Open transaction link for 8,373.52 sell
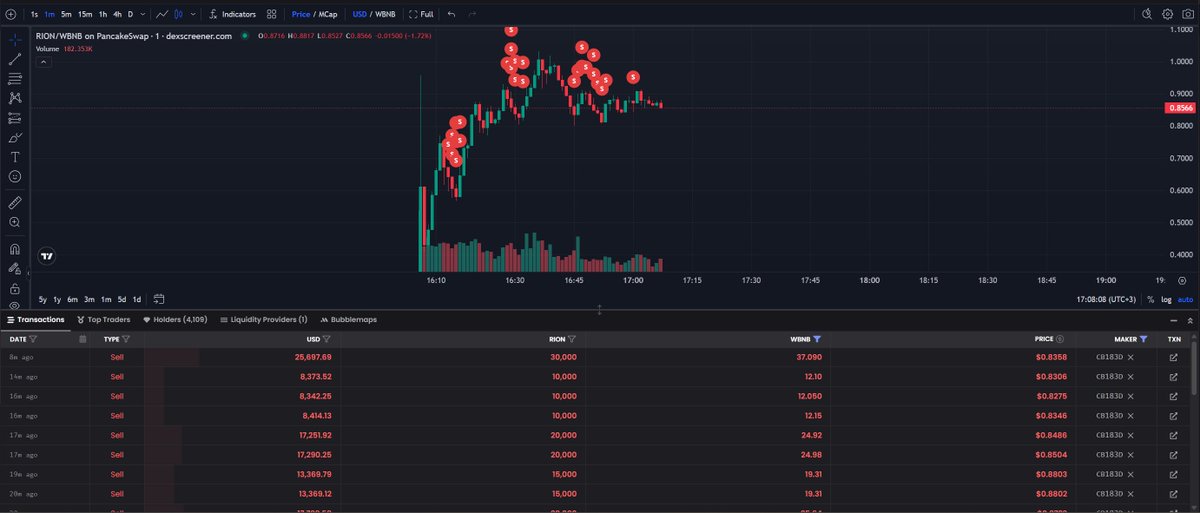 click(x=1174, y=377)
